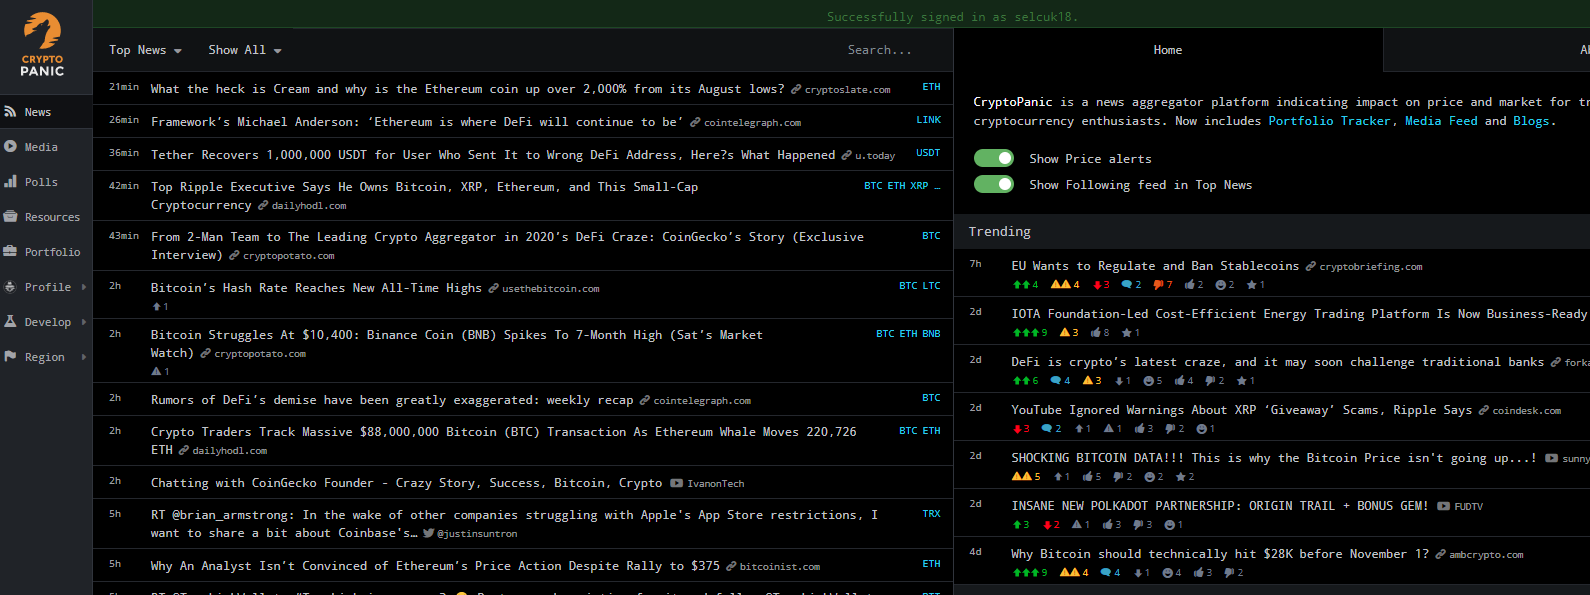The width and height of the screenshot is (1590, 595).
Task: Click important votes on SHOCKING BITCOIN DATA post
Action: tap(1026, 477)
